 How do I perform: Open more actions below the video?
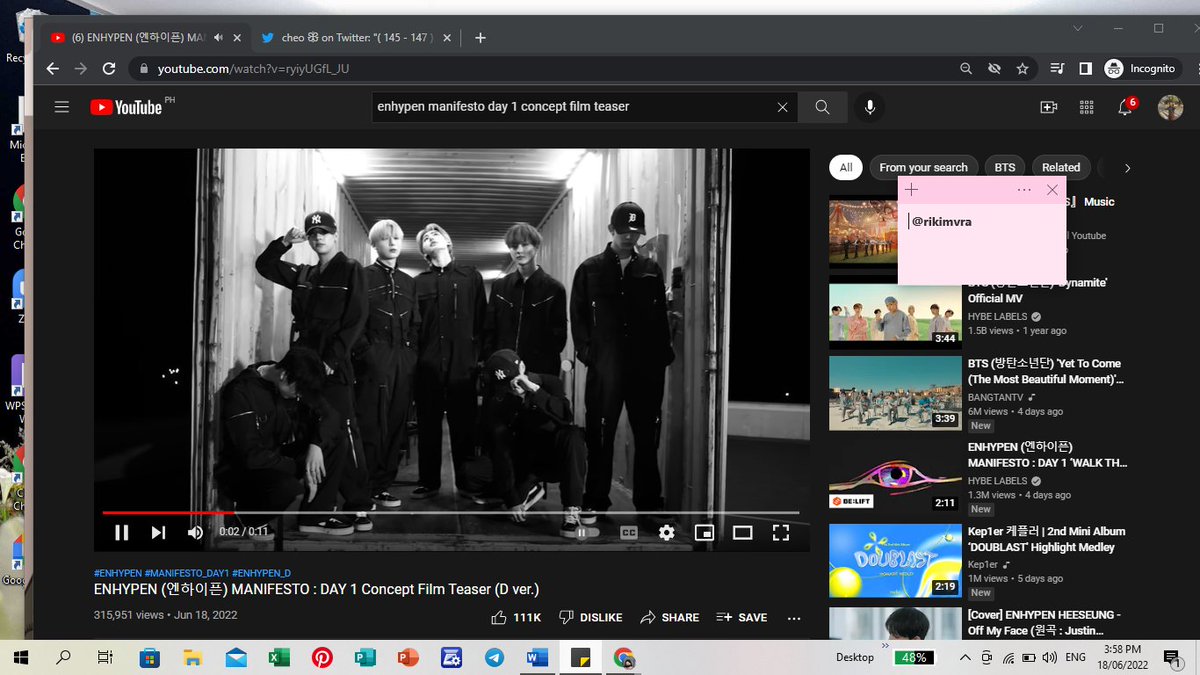[794, 618]
